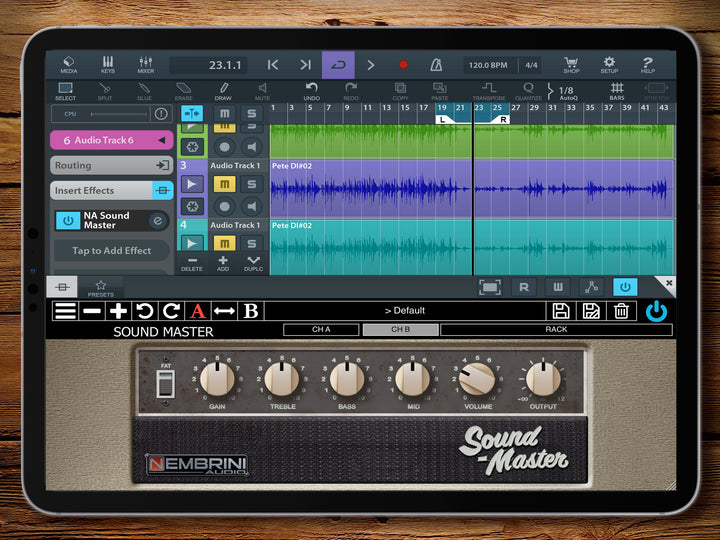The width and height of the screenshot is (720, 540).
Task: Tap to Add Effect button
Action: (x=111, y=251)
